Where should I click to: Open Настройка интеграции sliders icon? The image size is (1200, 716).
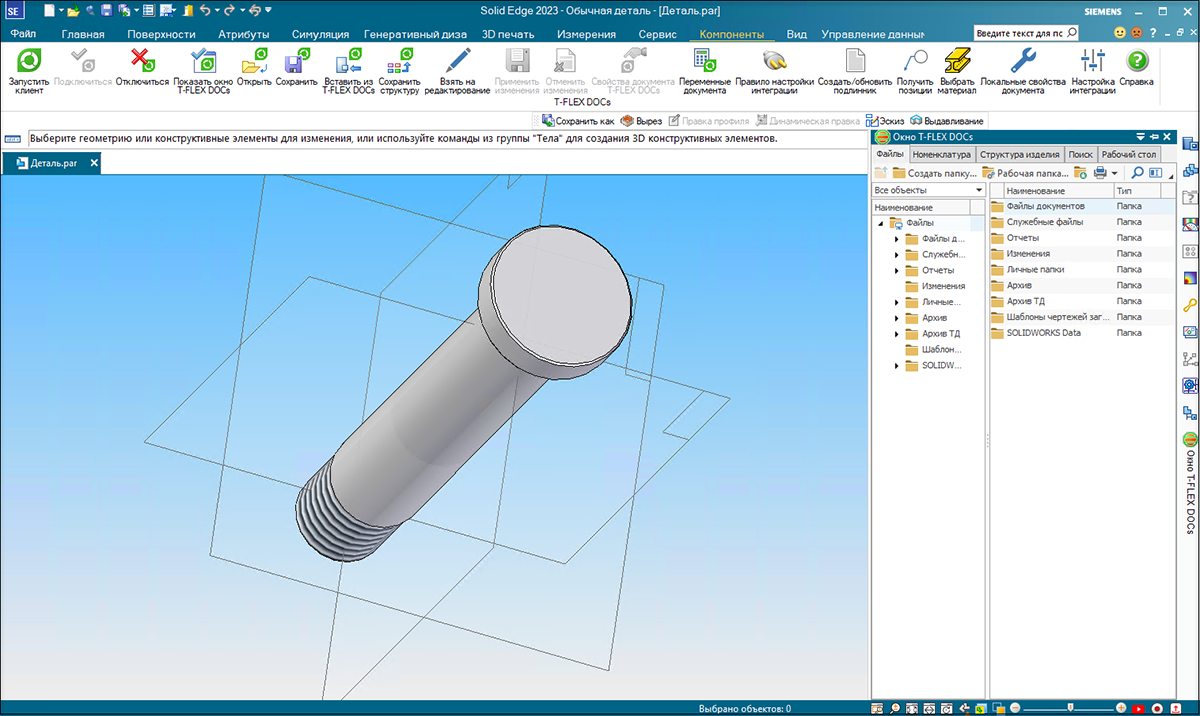point(1092,62)
